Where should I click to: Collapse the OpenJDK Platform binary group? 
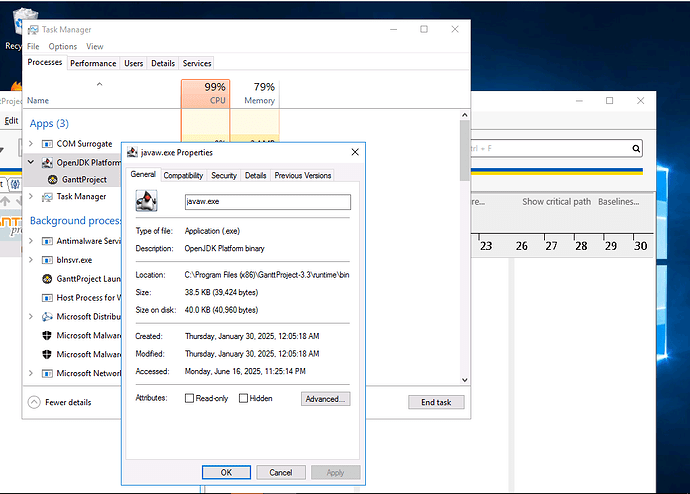(x=32, y=162)
